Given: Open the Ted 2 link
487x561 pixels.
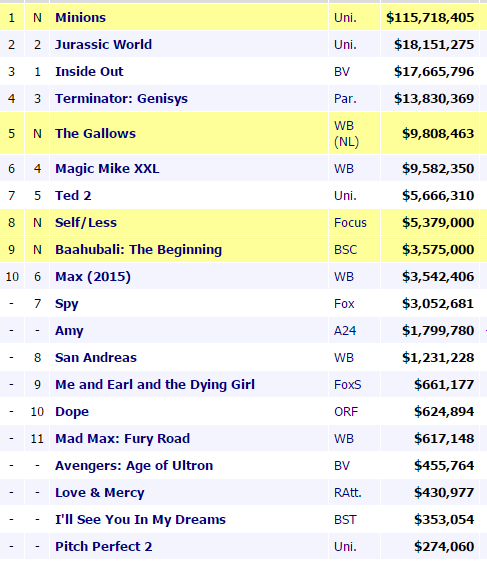Looking at the screenshot, I should [x=73, y=196].
